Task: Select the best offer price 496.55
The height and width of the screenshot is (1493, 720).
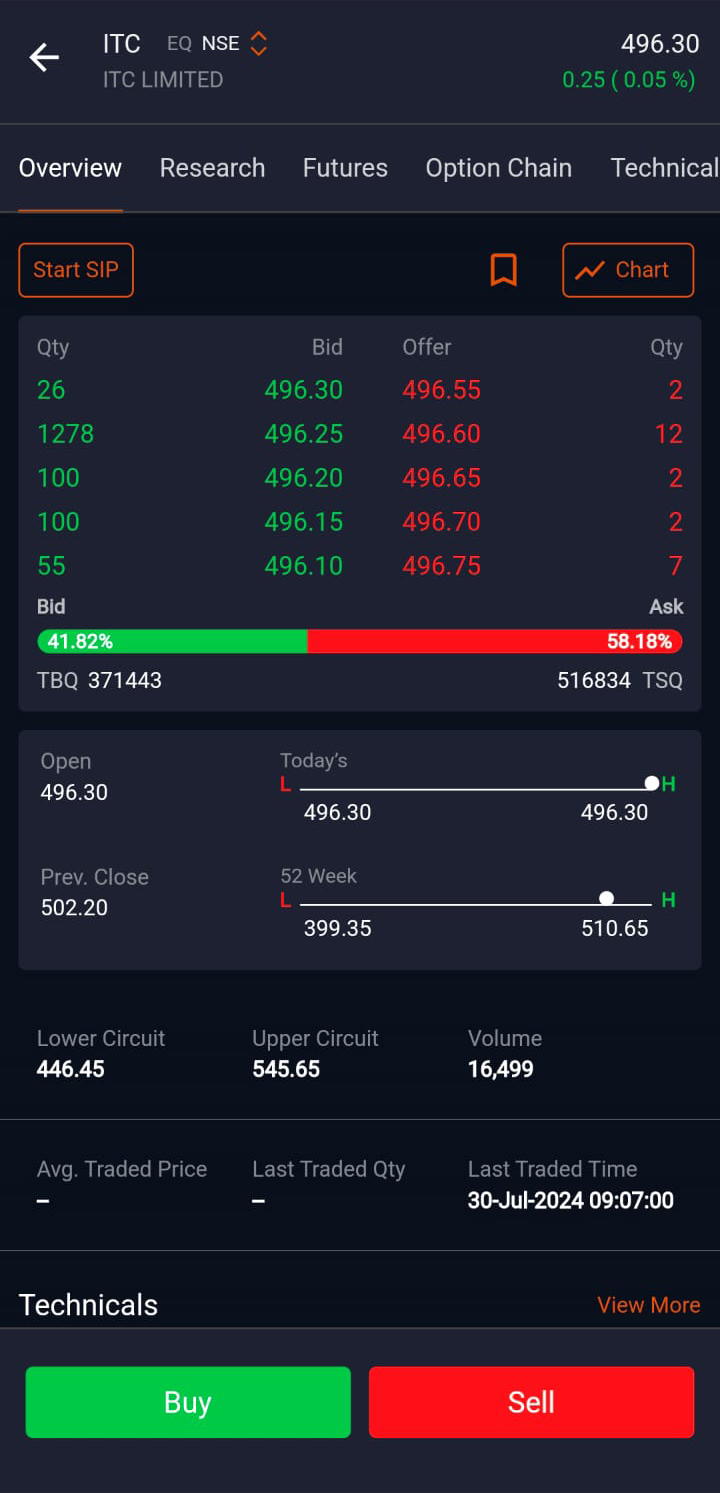Action: tap(441, 390)
